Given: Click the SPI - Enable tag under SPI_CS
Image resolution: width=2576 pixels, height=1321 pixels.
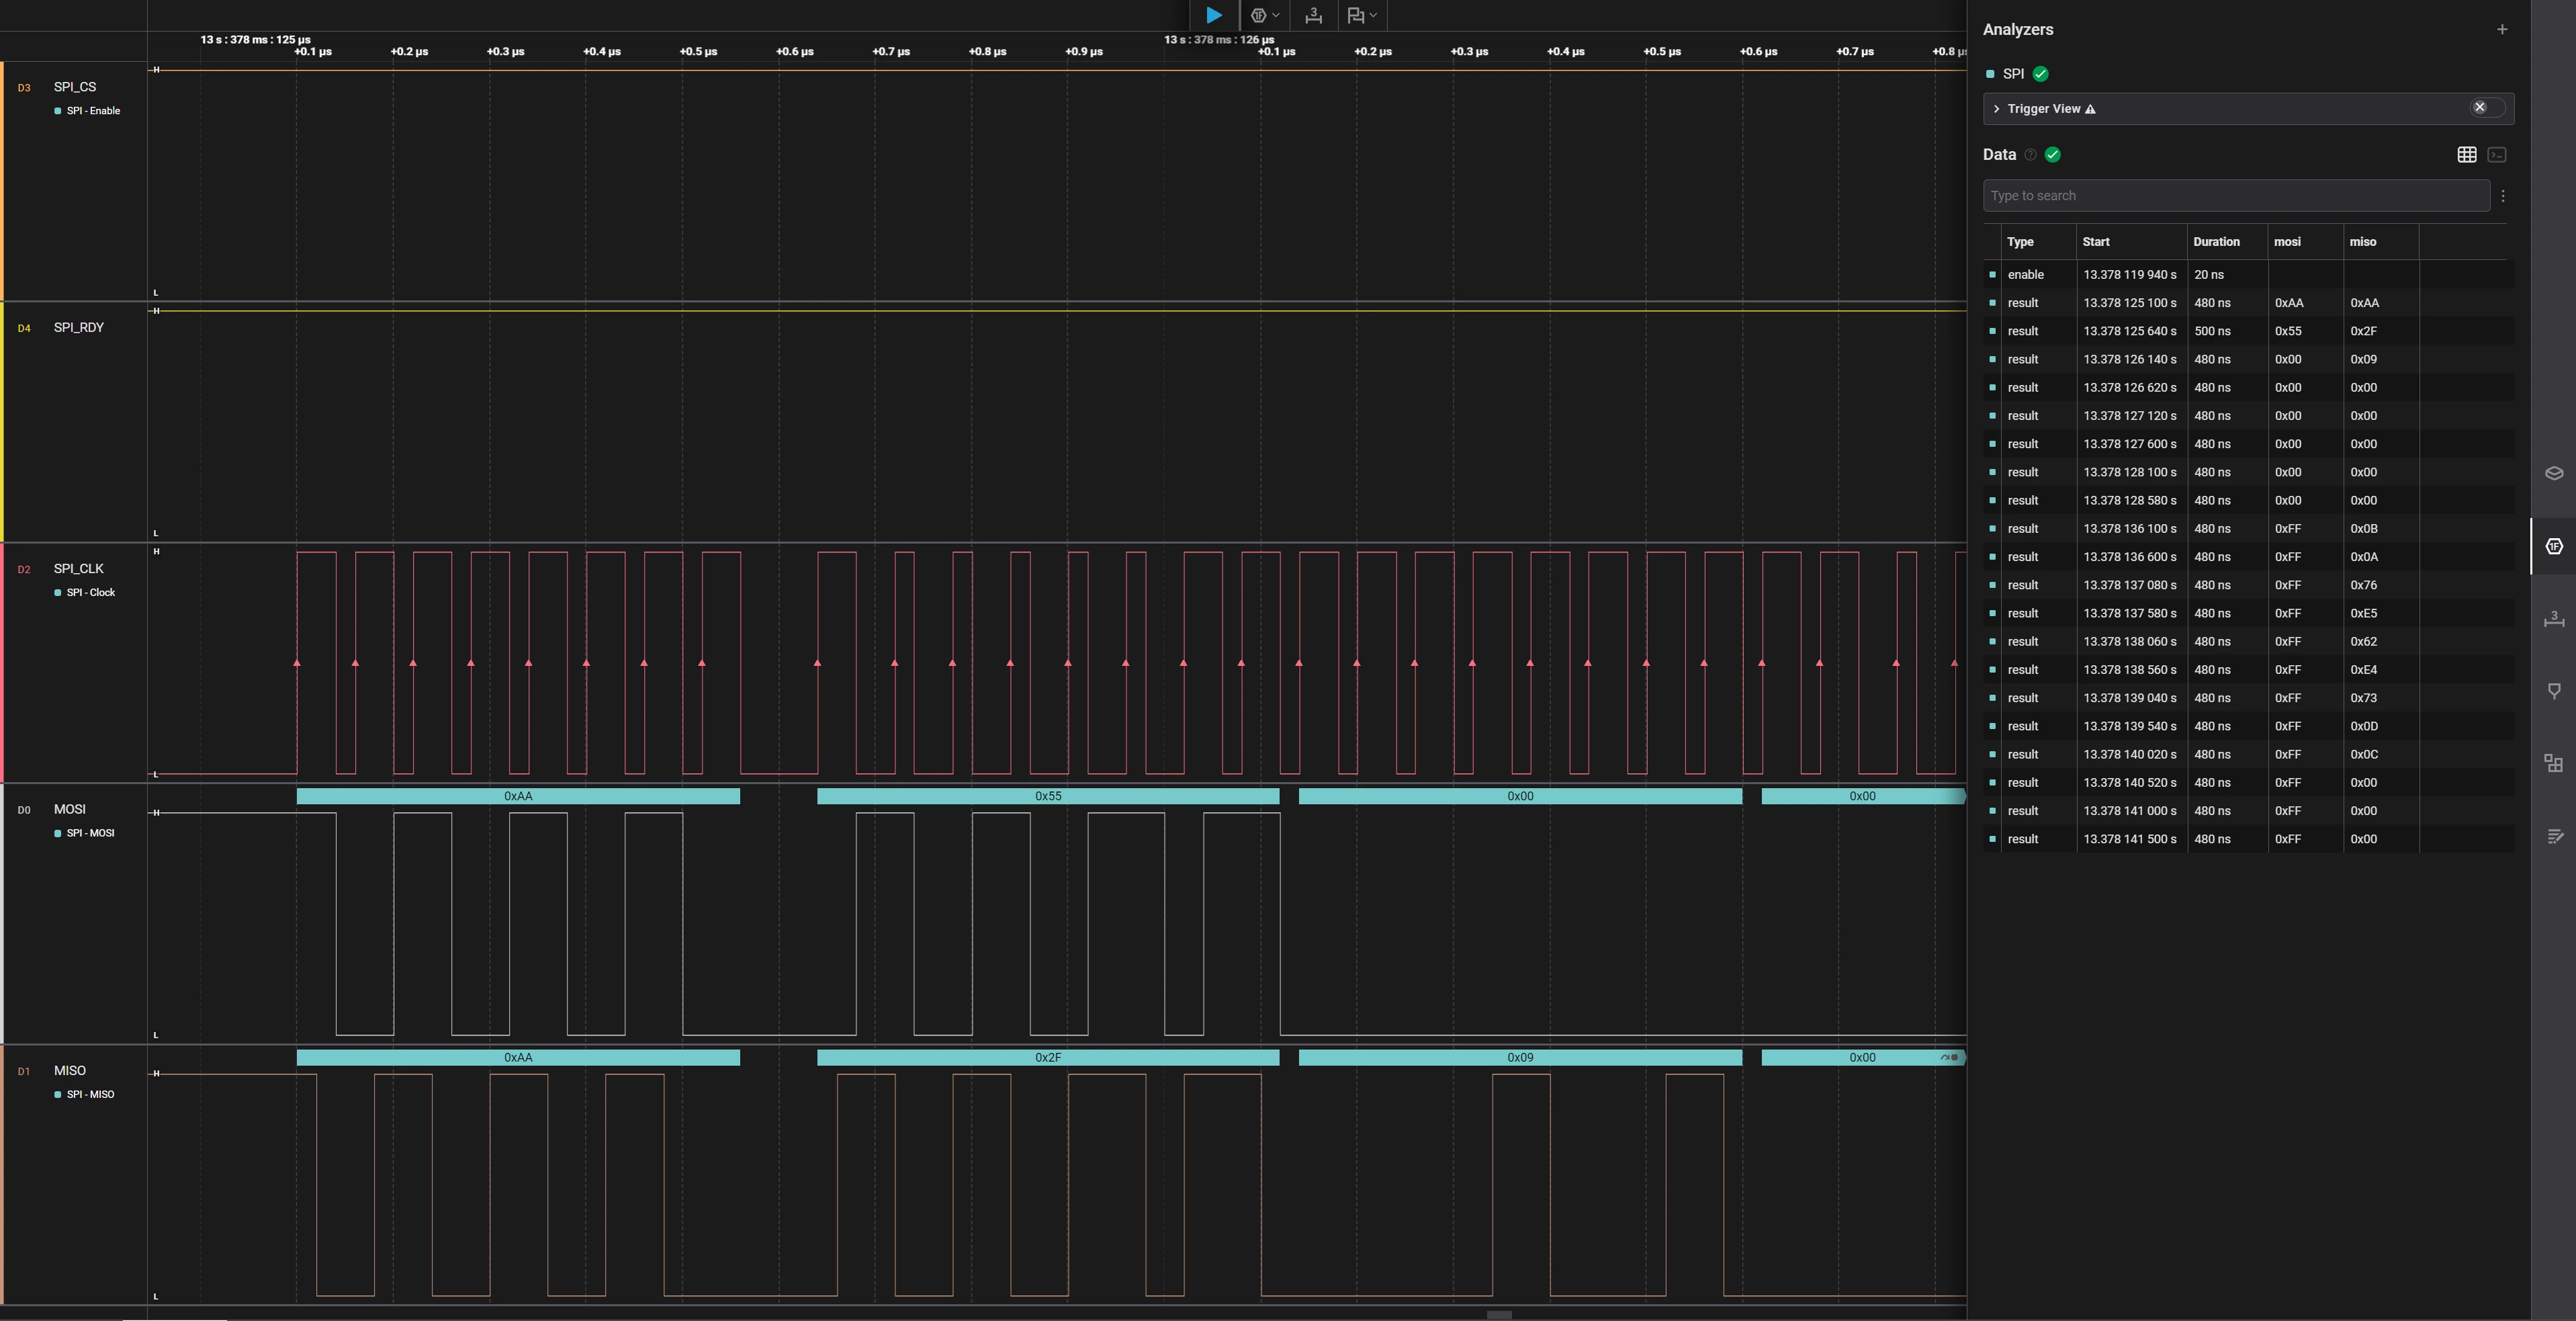Looking at the screenshot, I should 87,111.
